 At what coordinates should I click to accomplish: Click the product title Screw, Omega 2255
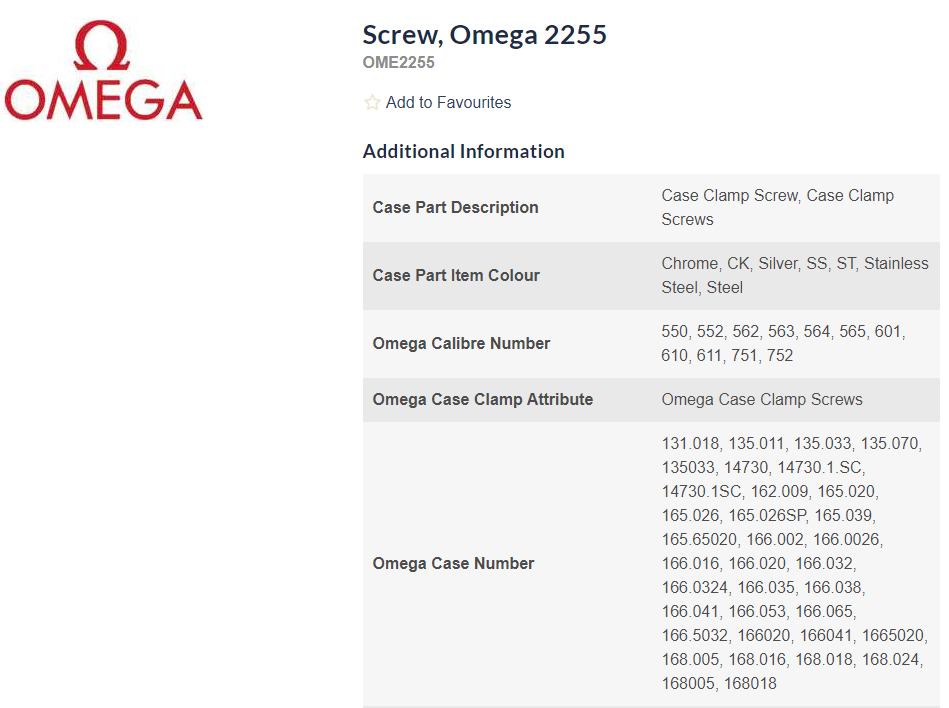click(x=484, y=35)
